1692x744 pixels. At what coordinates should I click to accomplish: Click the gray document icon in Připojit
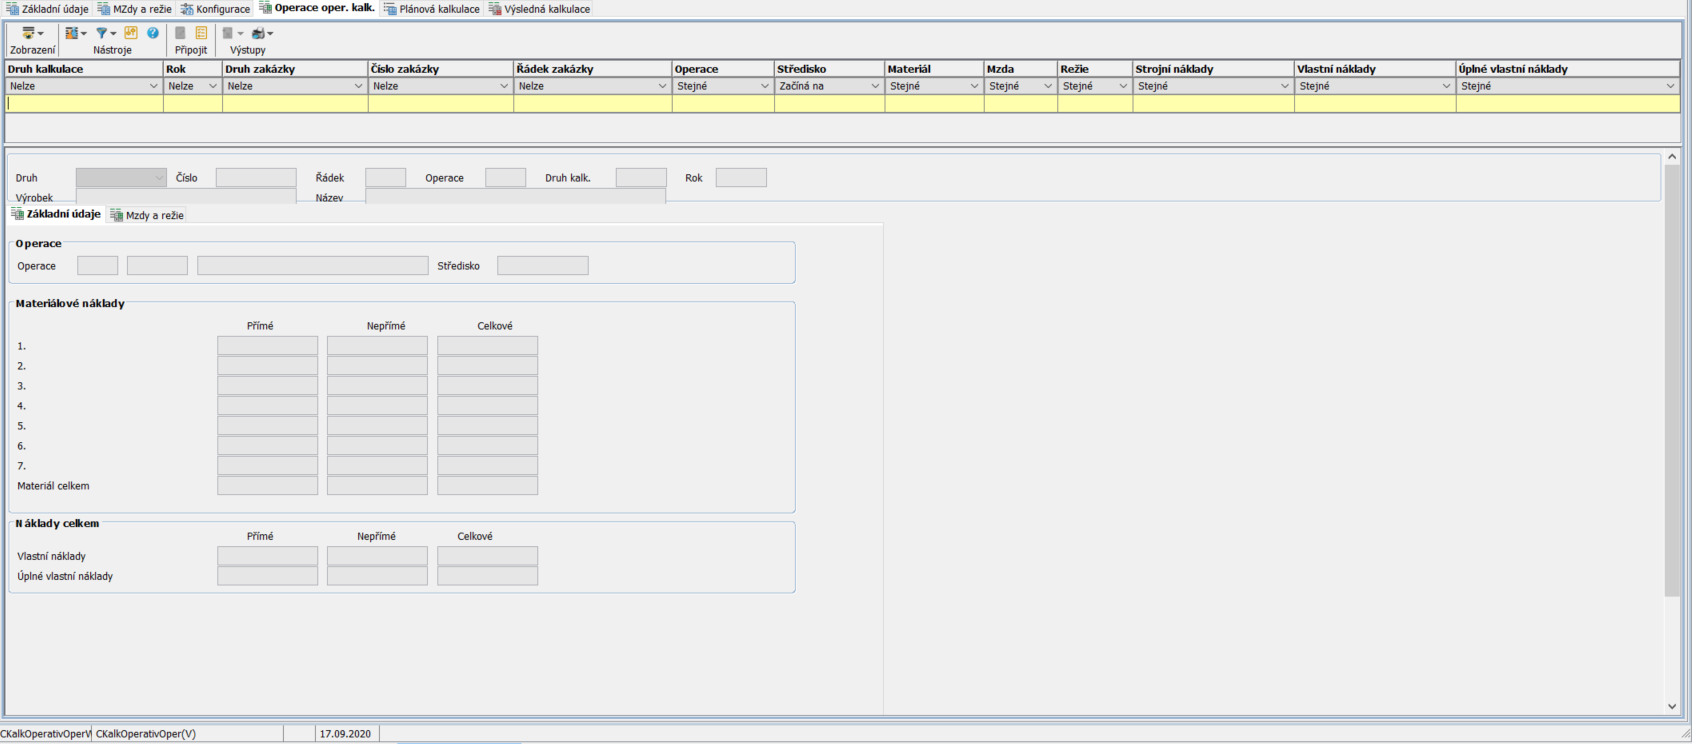pos(180,33)
